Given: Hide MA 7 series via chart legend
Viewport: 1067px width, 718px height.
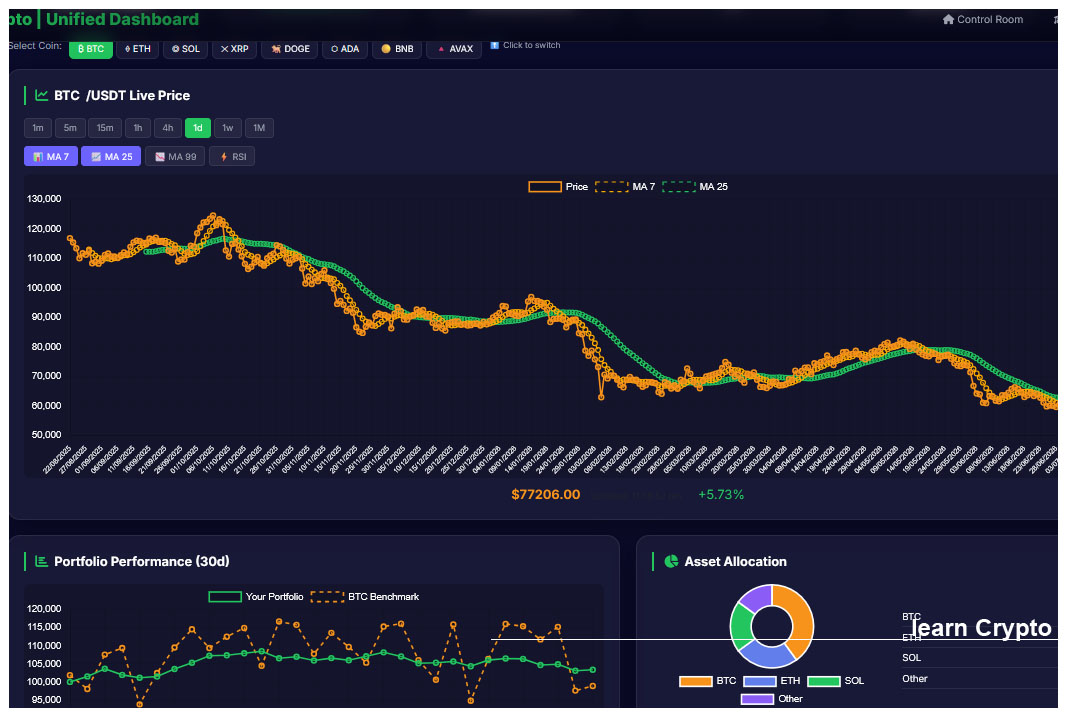Looking at the screenshot, I should coord(625,186).
